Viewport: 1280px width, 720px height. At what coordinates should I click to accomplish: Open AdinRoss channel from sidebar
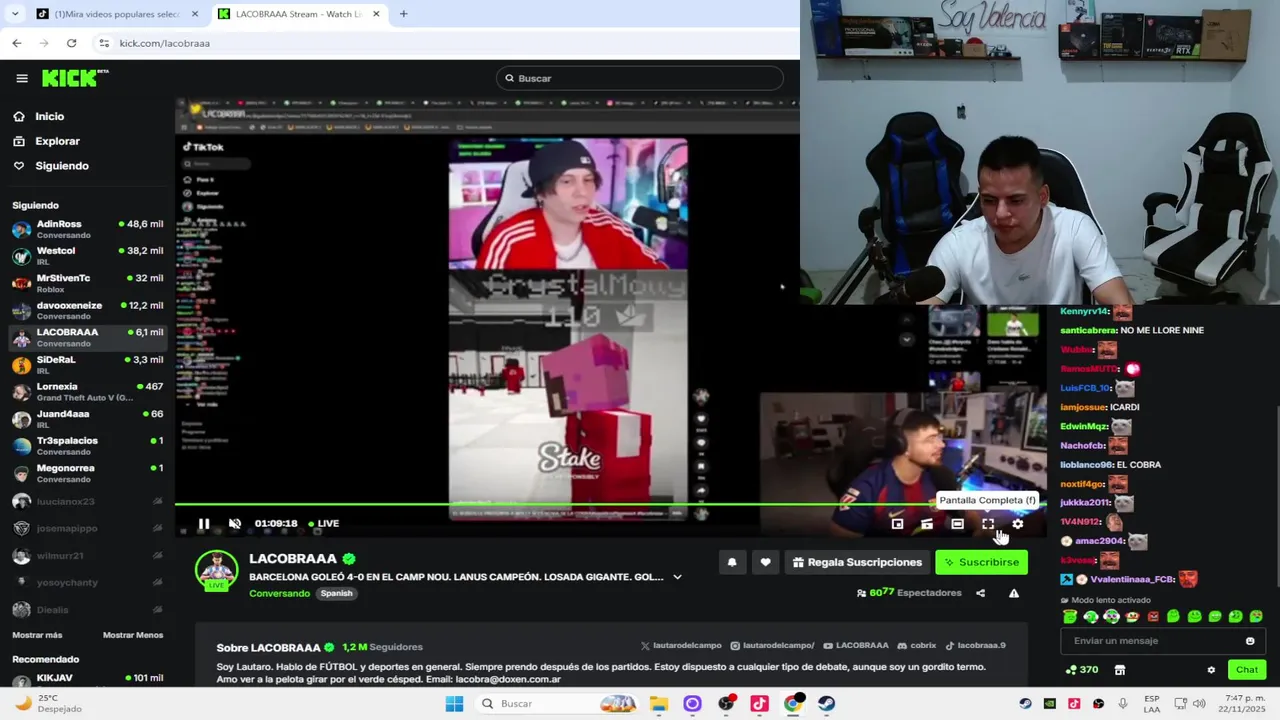[88, 229]
